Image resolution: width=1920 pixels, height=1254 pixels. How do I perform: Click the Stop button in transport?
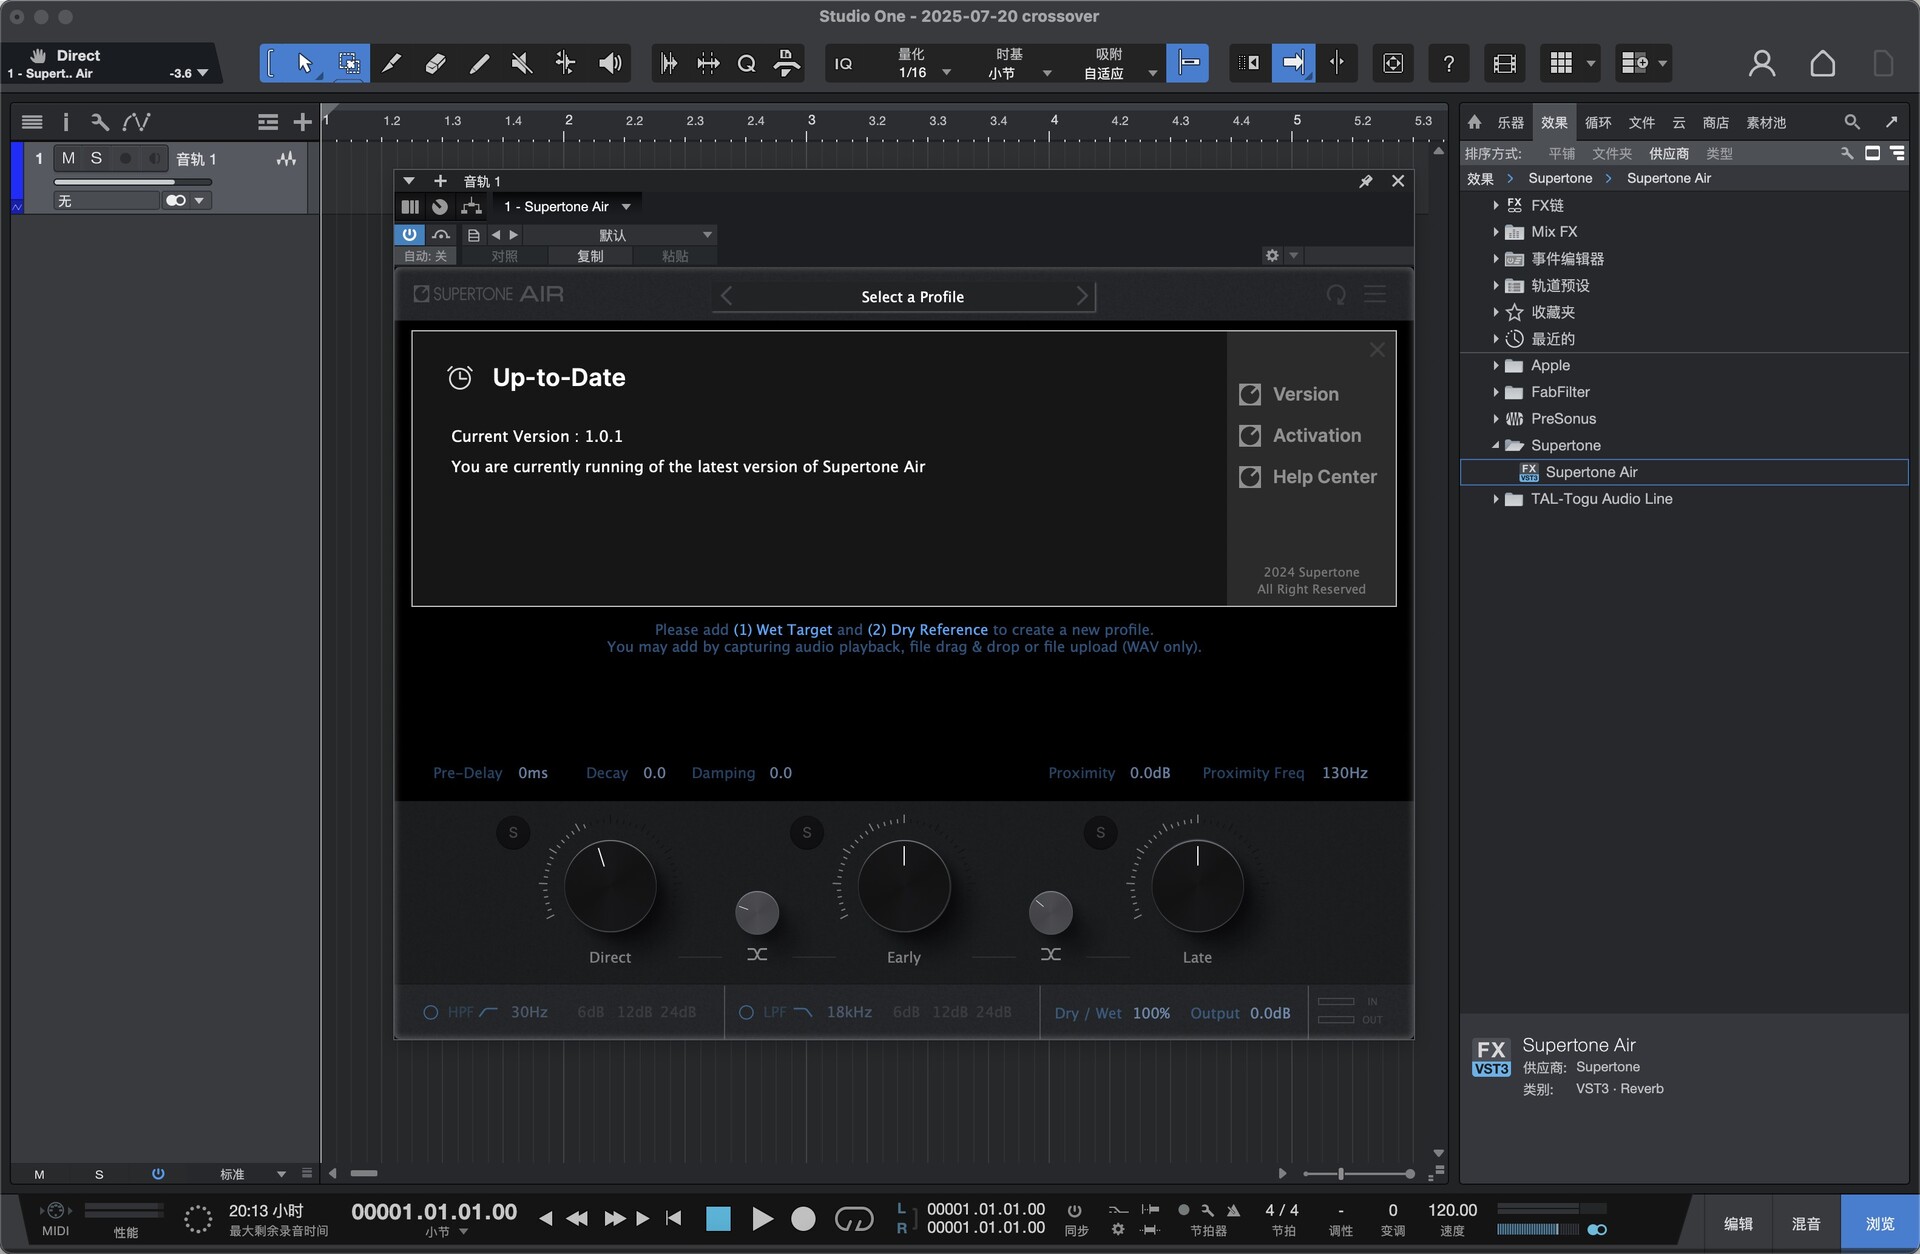pyautogui.click(x=718, y=1218)
